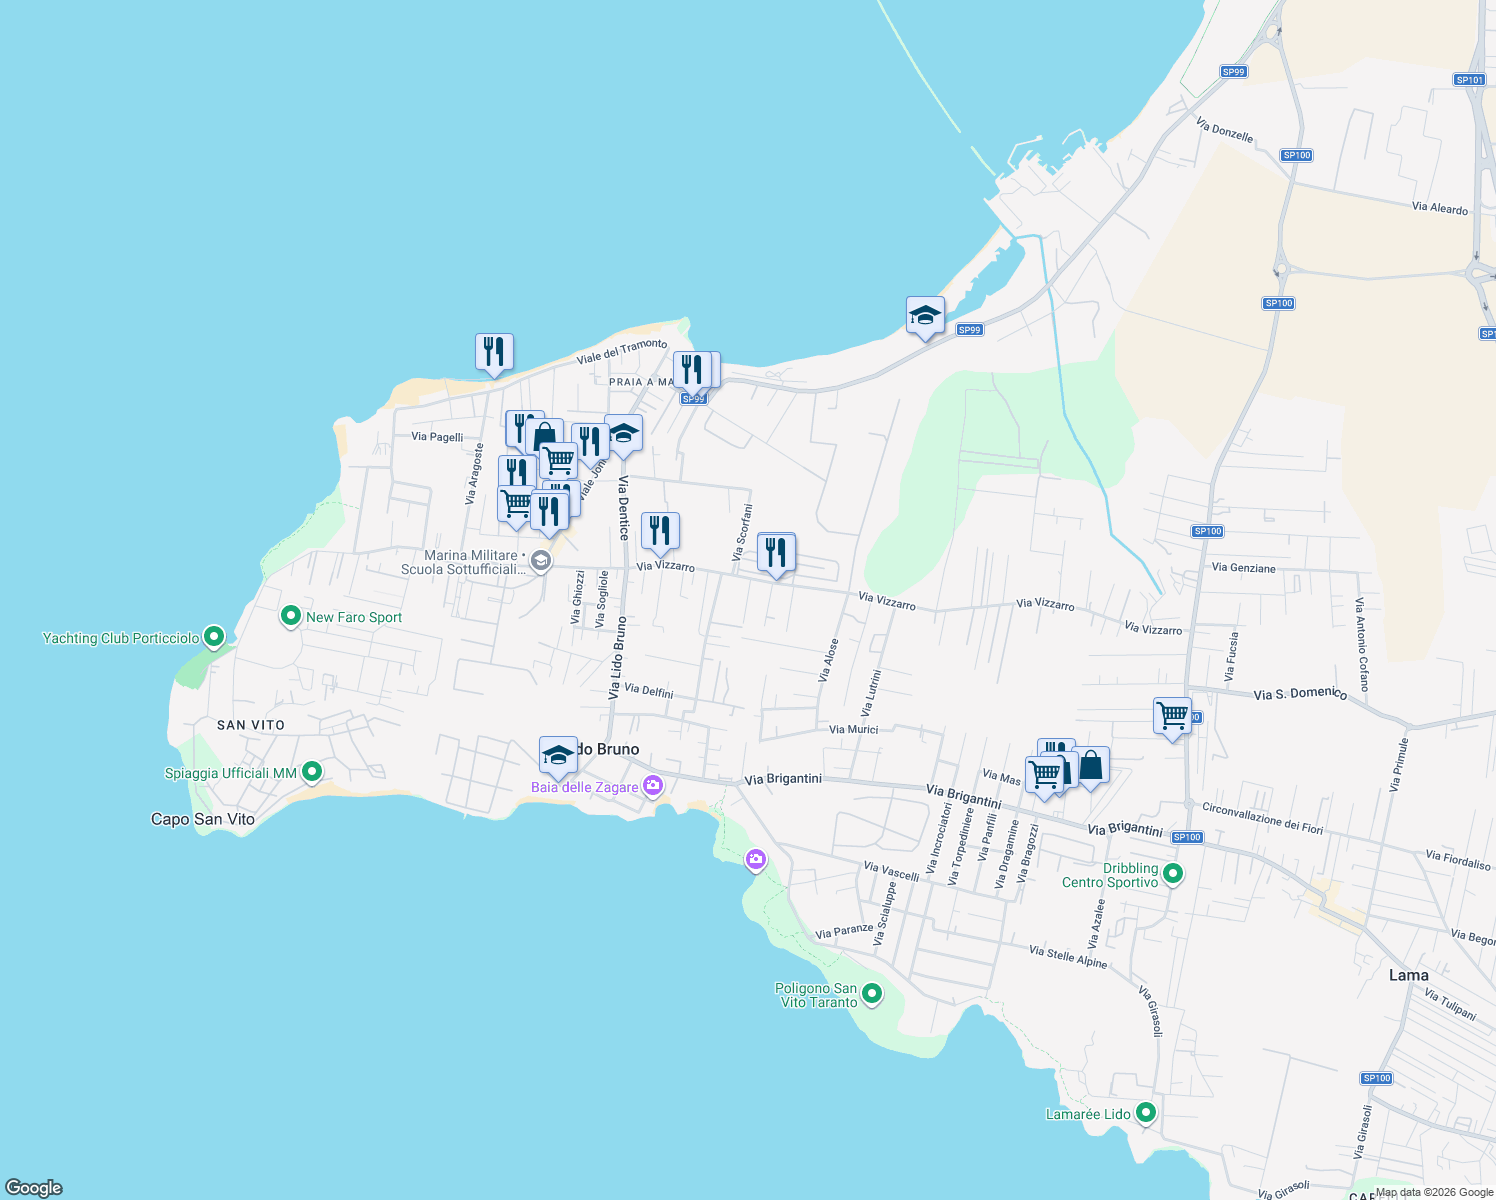
Task: Click the Spiaggia Ufficiali MM marker
Action: pyautogui.click(x=312, y=772)
